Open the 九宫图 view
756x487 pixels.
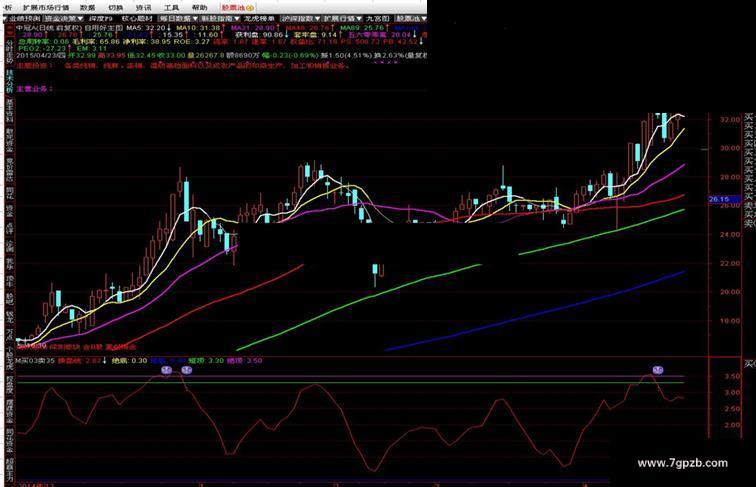377,19
